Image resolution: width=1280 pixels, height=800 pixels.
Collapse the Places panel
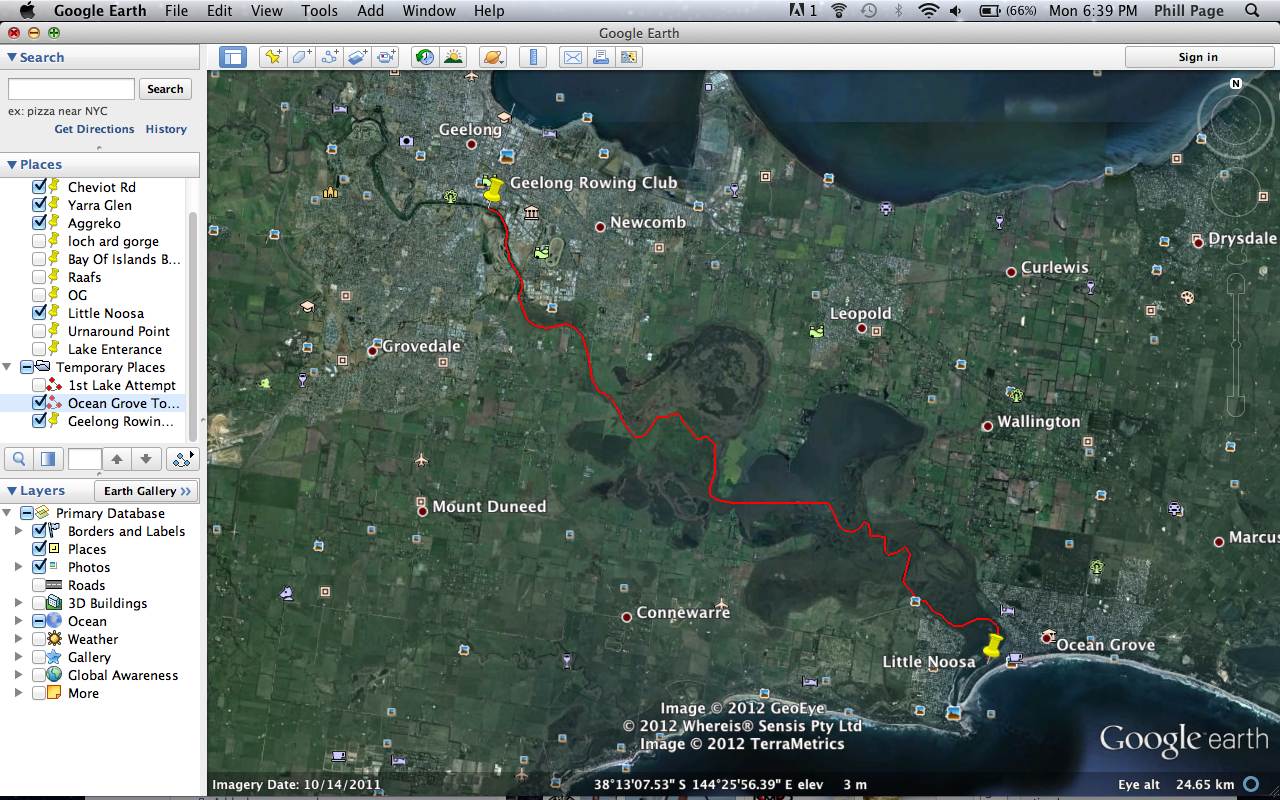12,165
